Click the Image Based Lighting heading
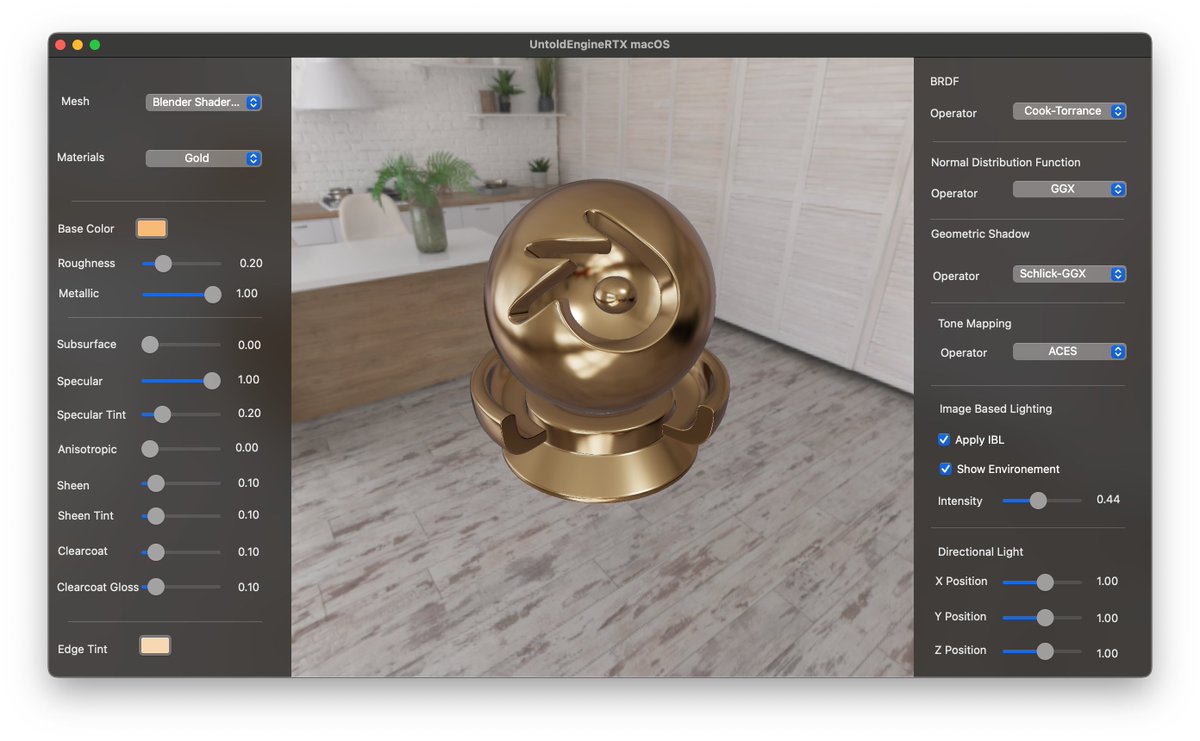The height and width of the screenshot is (741, 1200). pos(996,409)
